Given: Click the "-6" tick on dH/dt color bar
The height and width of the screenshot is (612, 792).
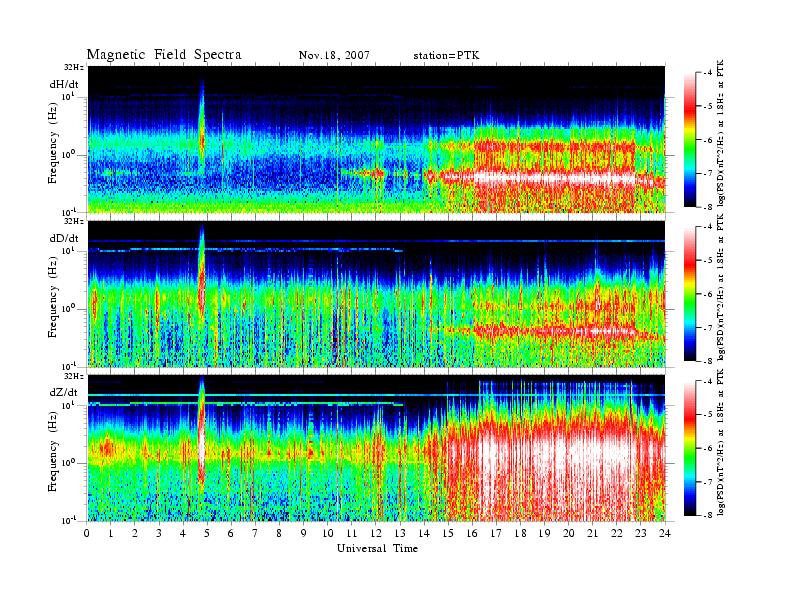Looking at the screenshot, I should coord(708,140).
